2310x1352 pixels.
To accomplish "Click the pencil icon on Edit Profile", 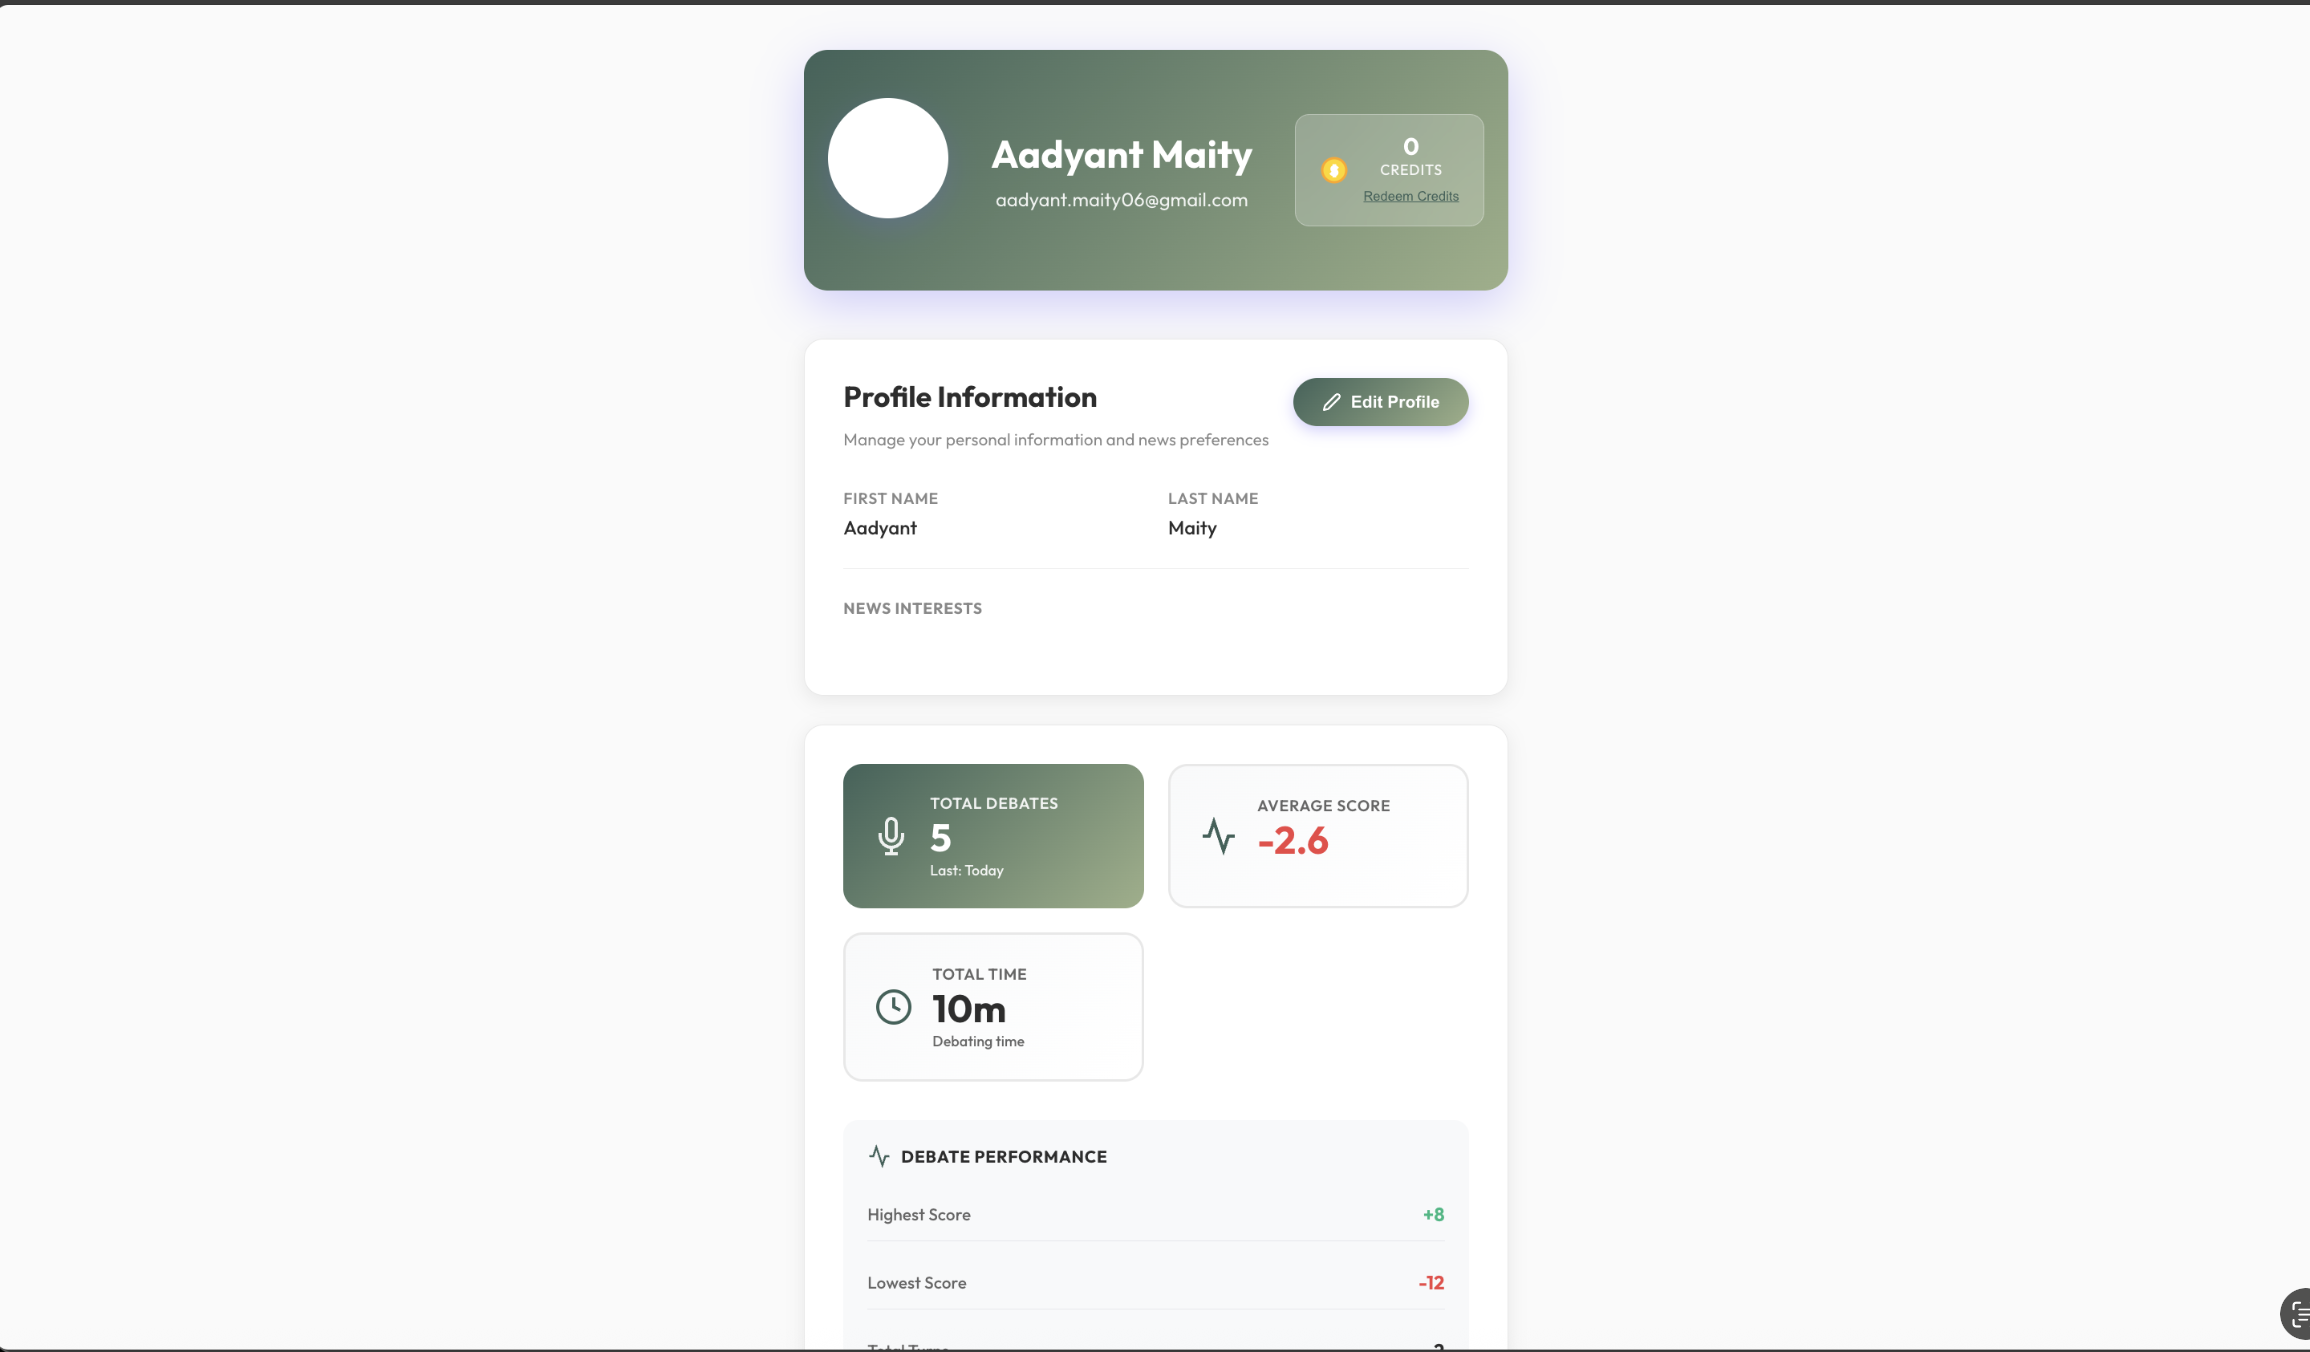I will coord(1331,402).
